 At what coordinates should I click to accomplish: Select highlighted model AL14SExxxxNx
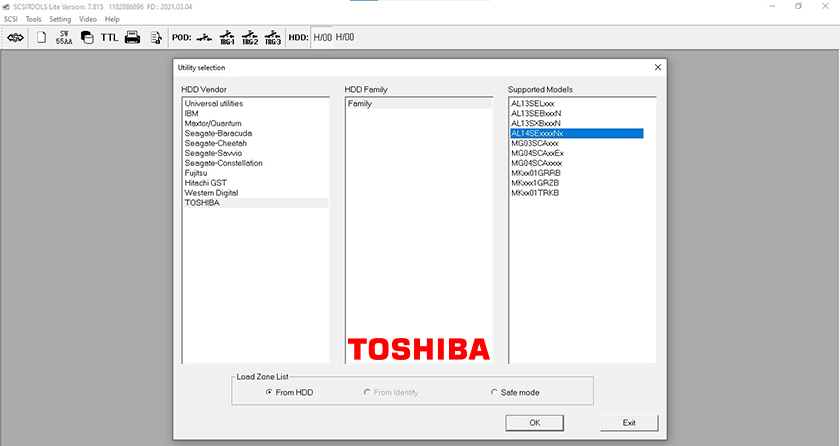point(577,133)
